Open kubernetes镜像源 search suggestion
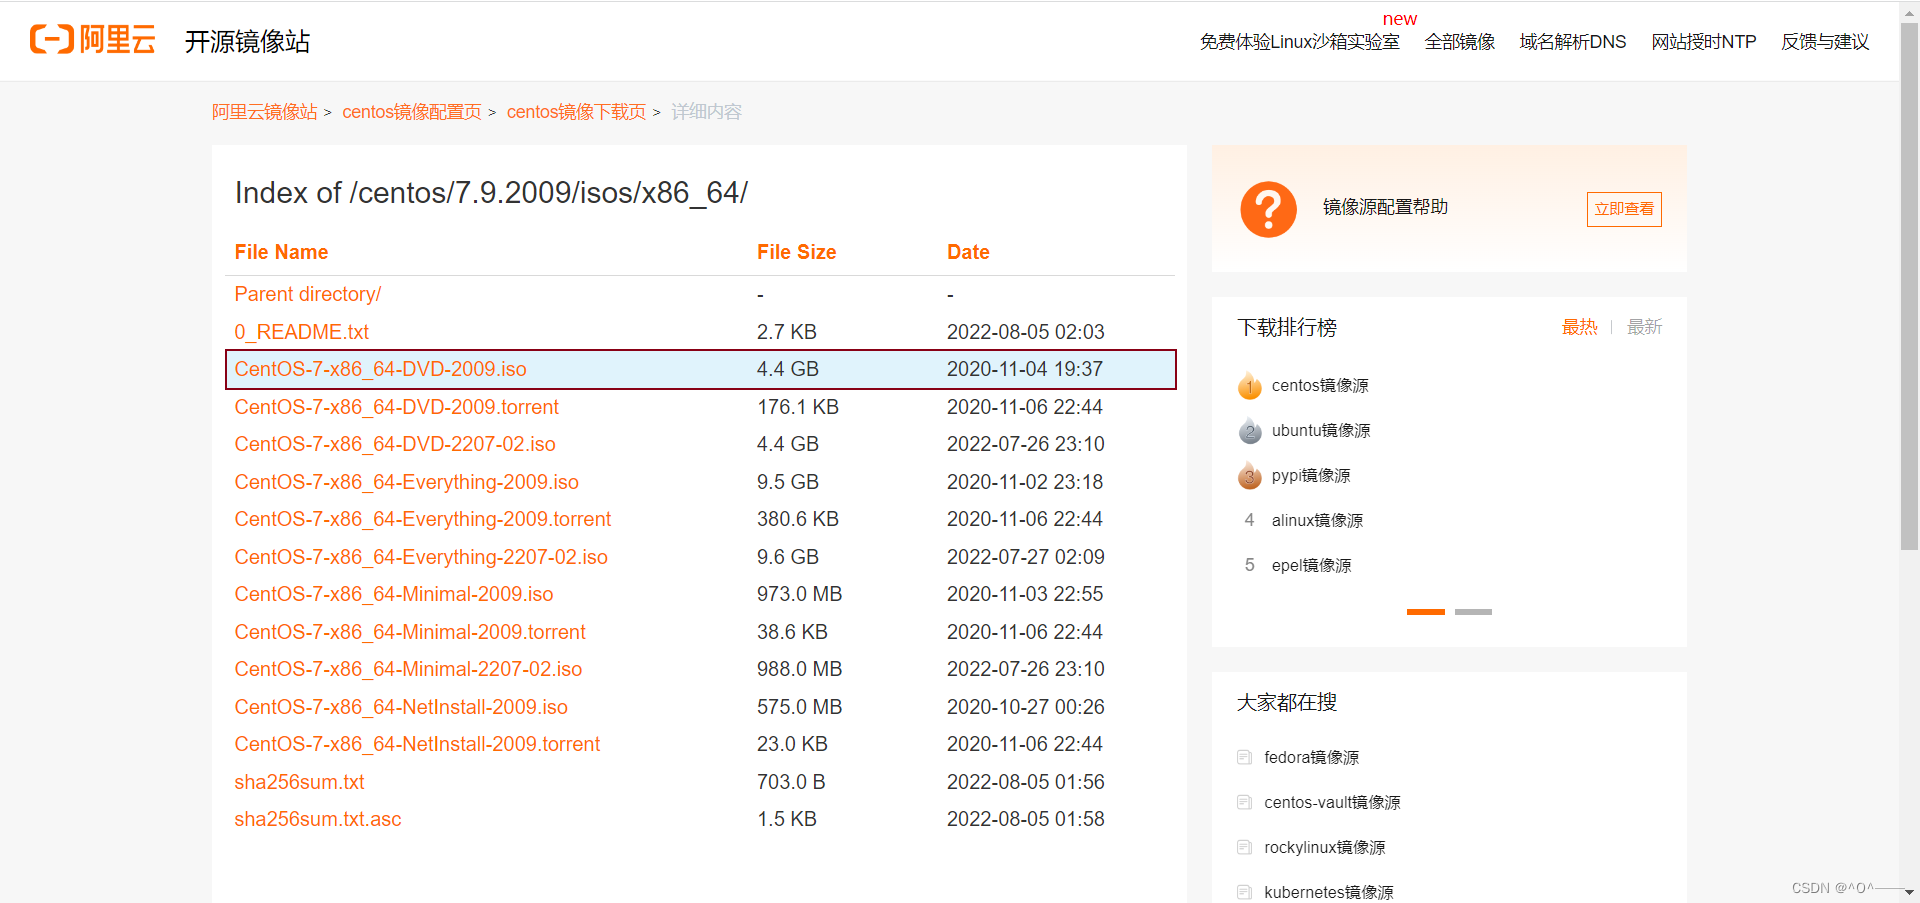The width and height of the screenshot is (1920, 903). point(1328,892)
